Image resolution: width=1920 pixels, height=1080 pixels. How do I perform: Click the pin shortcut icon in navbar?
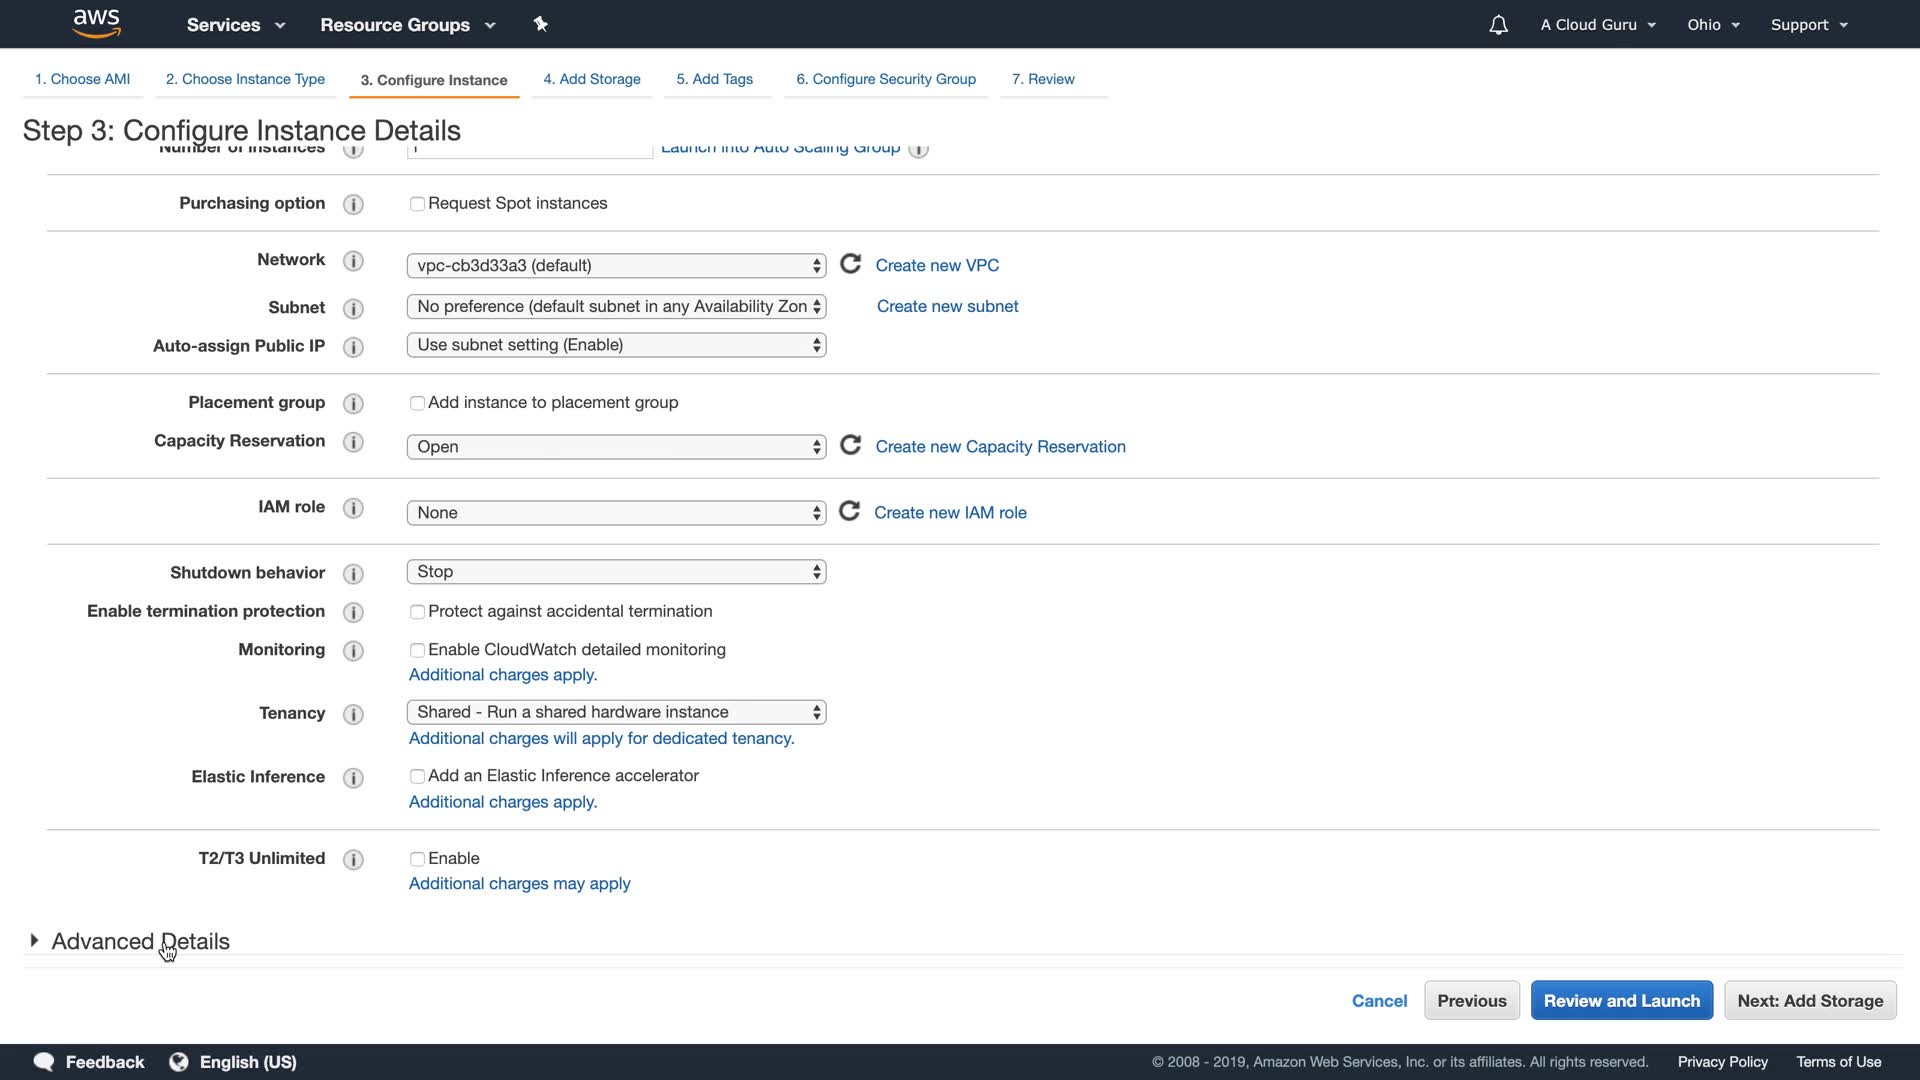[x=540, y=24]
